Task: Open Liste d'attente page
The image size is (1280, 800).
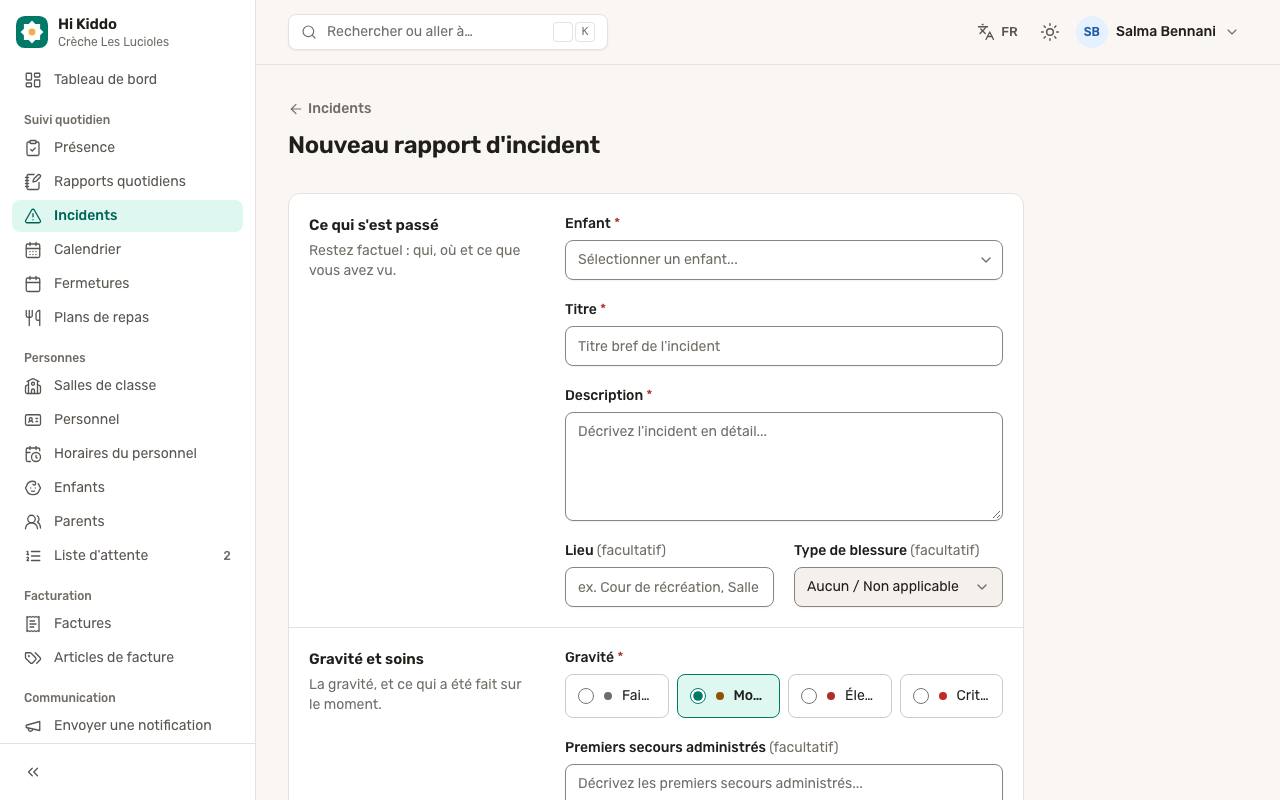Action: (127, 556)
